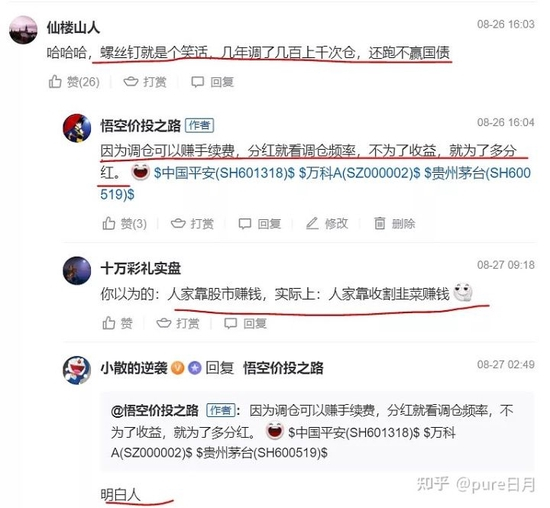Reply to 仙楼山人's comment

tap(213, 82)
